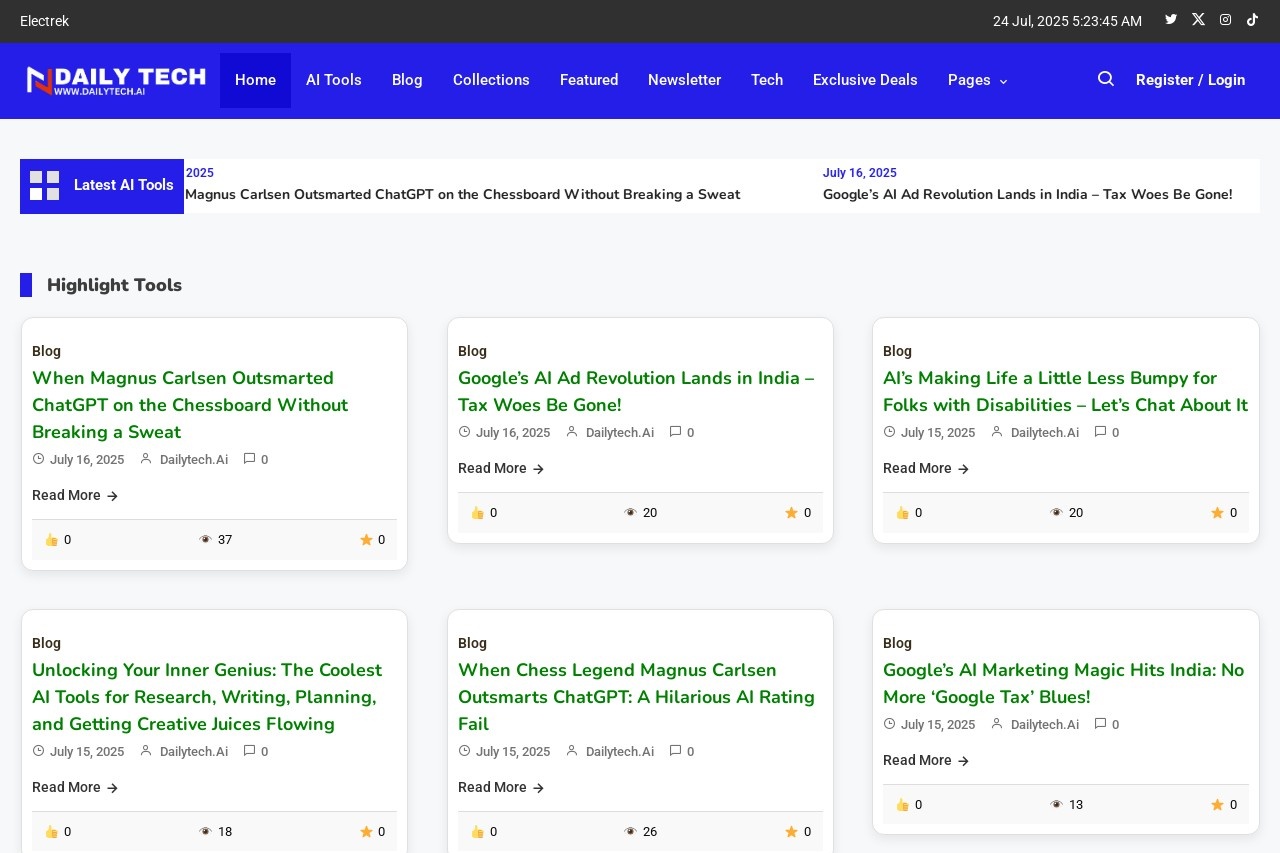
Task: Read More on Magnus Carlsen Outsmarted ChatGPT
Action: pyautogui.click(x=75, y=495)
